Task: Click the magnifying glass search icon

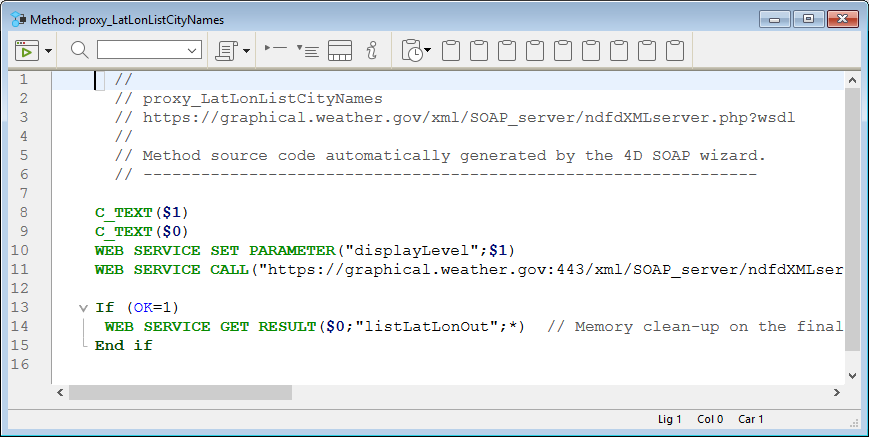Action: pyautogui.click(x=80, y=50)
